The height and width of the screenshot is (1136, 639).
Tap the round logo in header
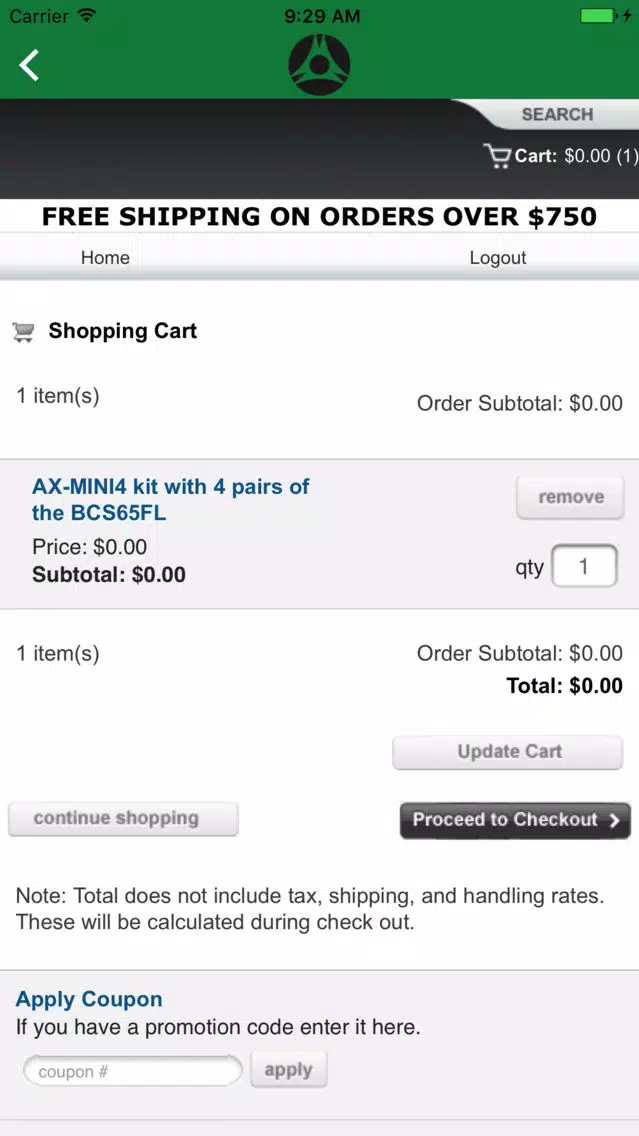click(319, 65)
